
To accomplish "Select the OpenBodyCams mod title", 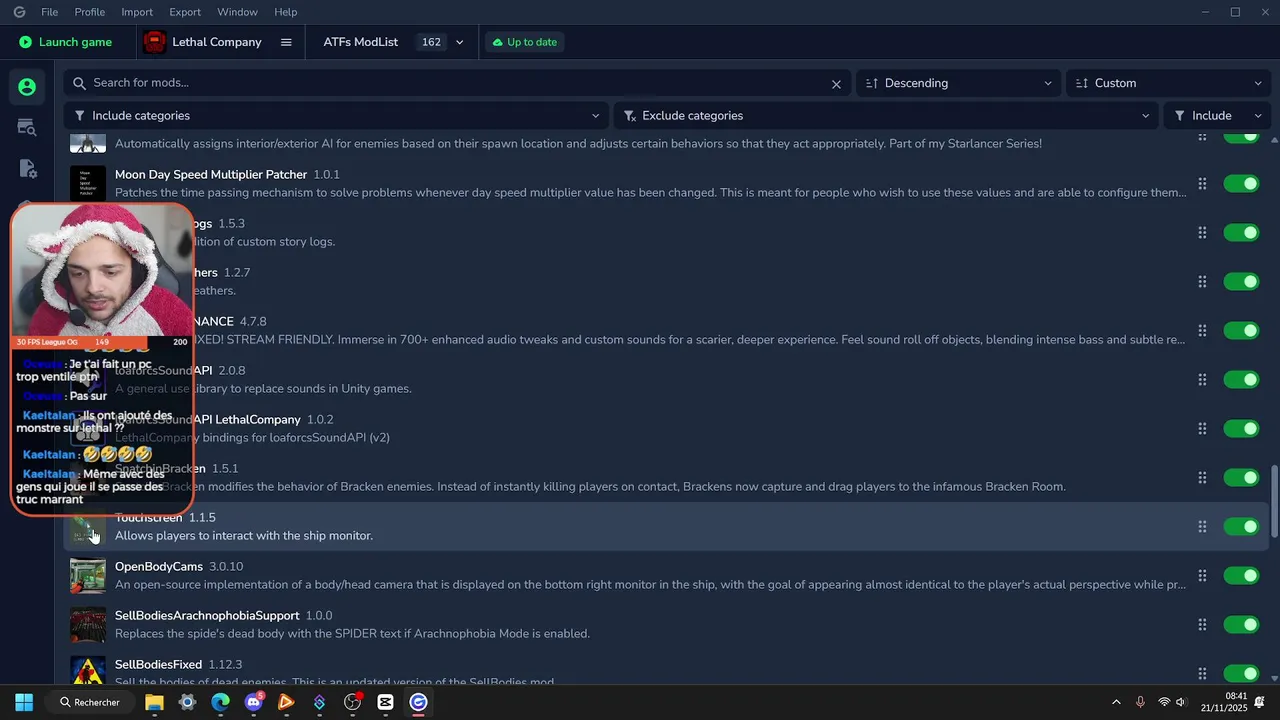I will click(x=159, y=567).
